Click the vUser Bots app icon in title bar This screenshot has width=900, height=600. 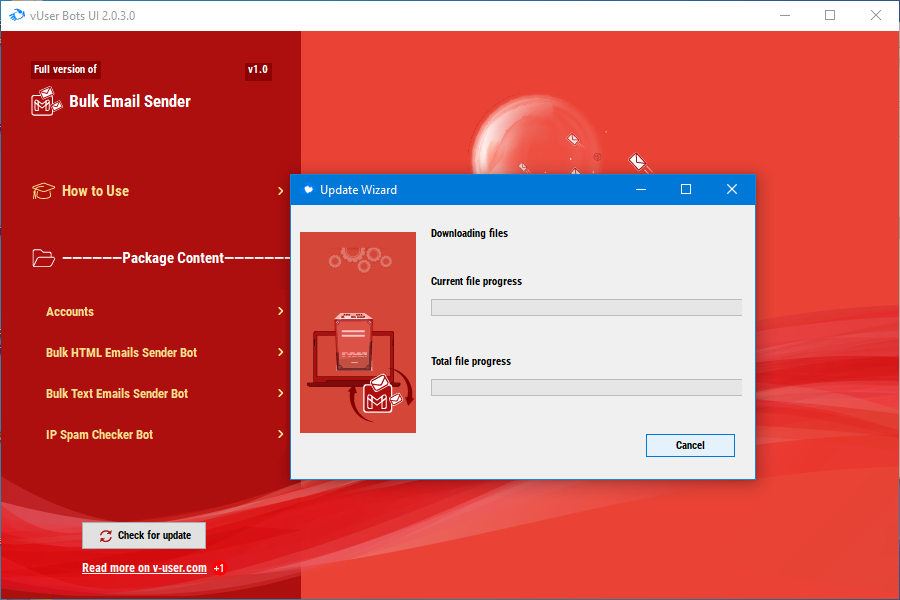coord(17,15)
